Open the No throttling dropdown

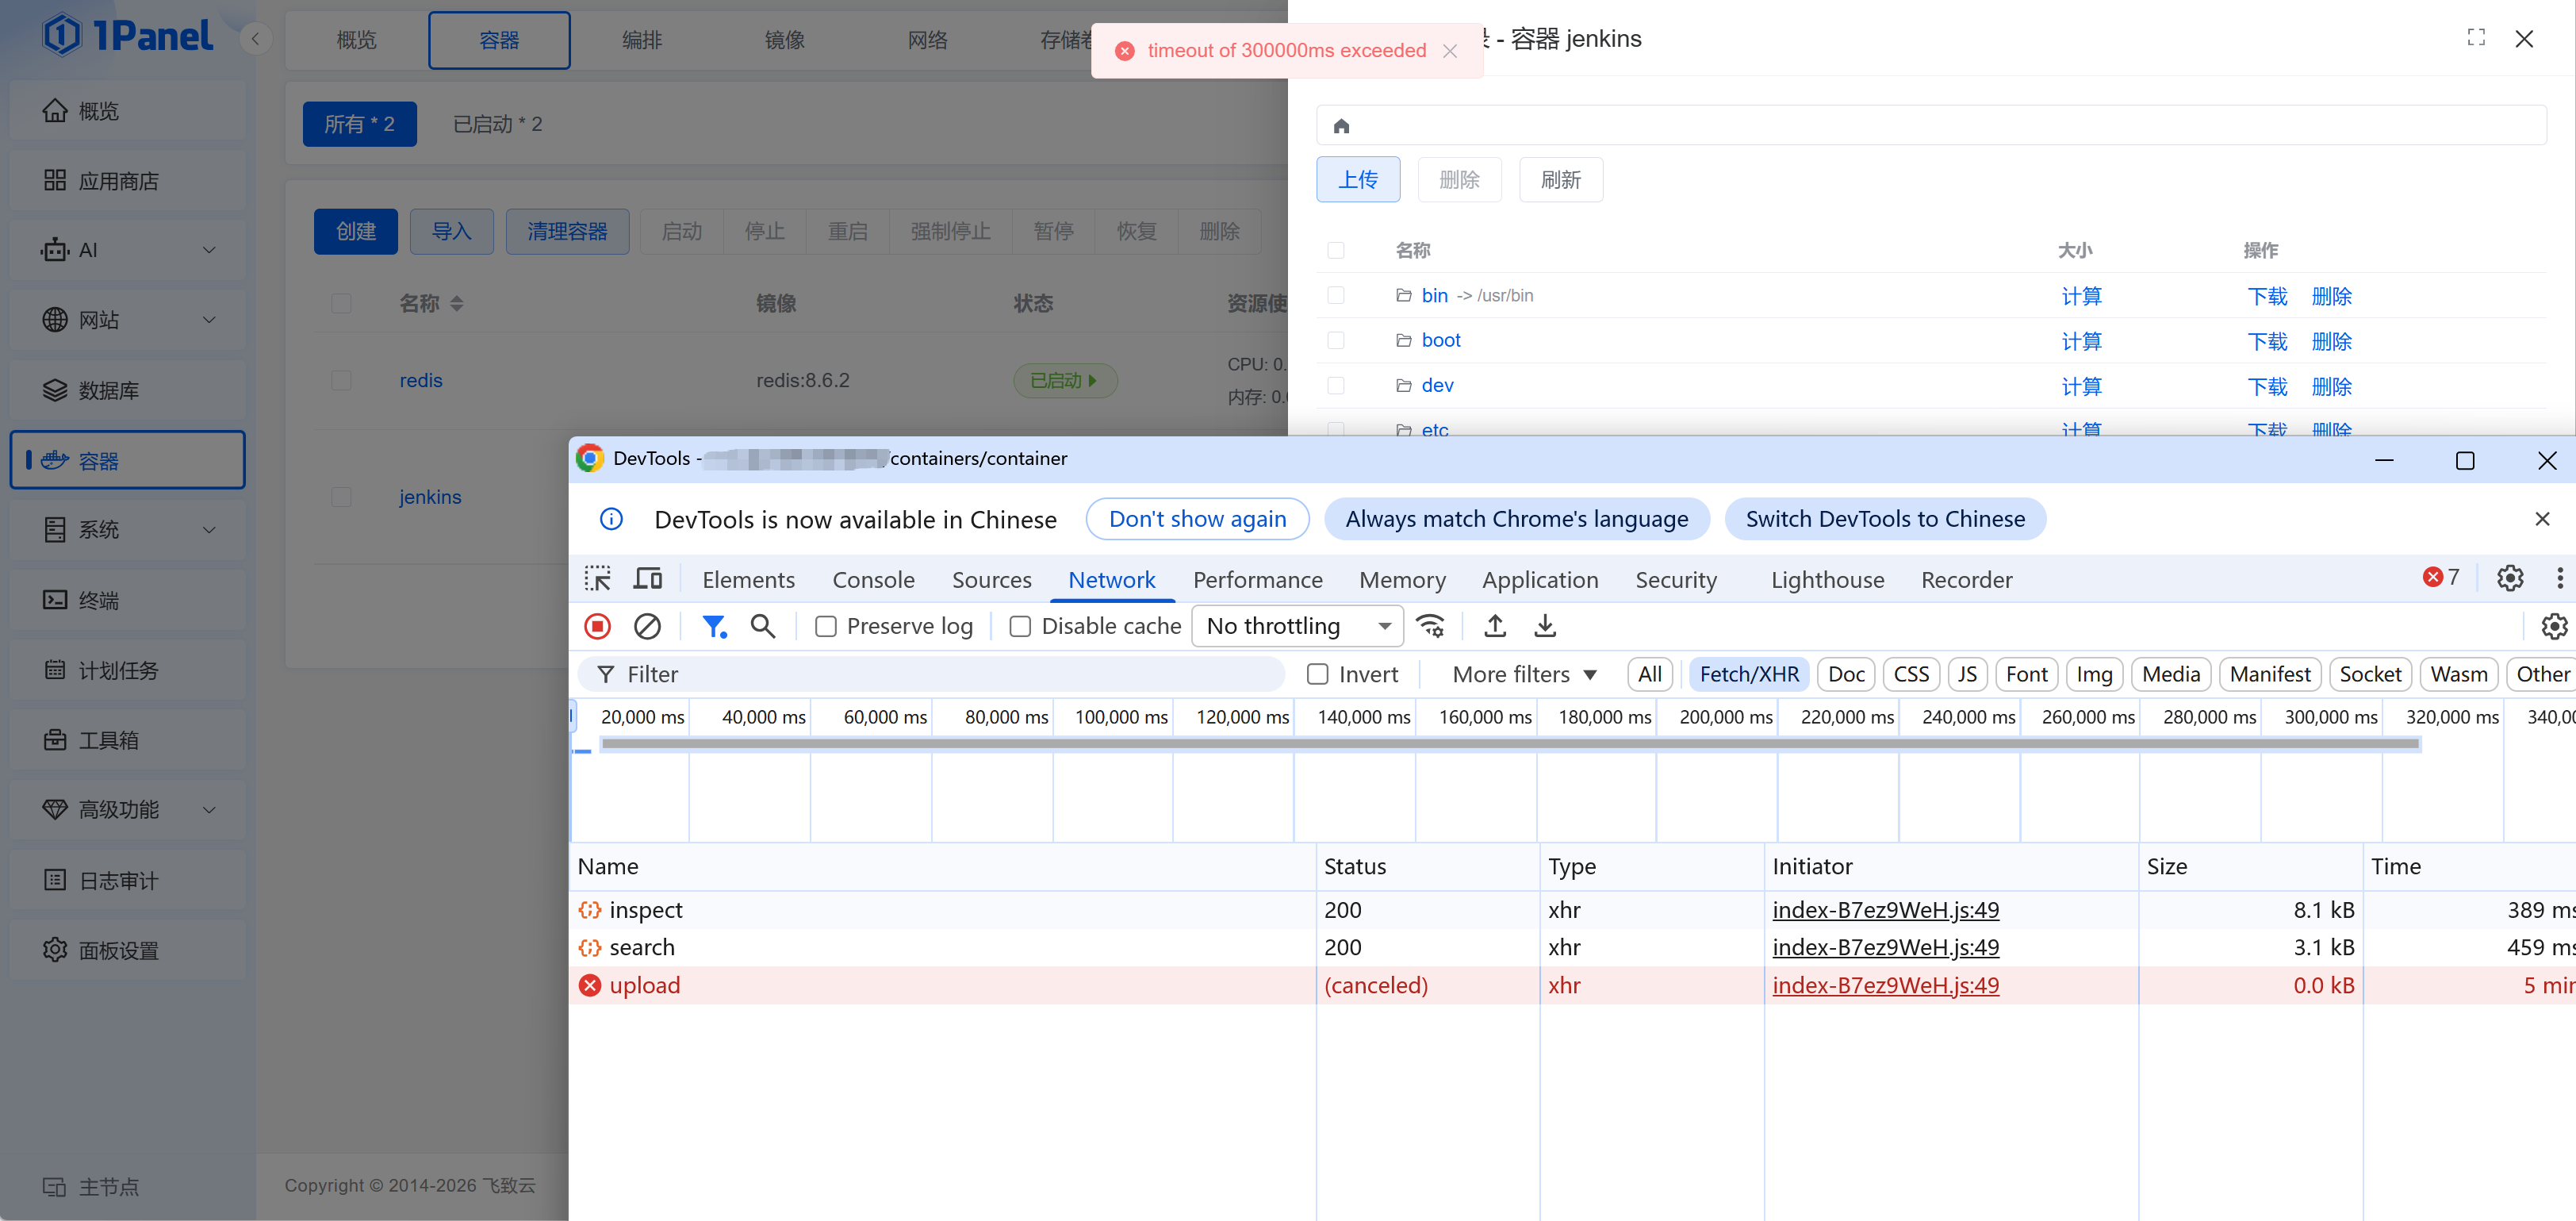coord(1297,626)
